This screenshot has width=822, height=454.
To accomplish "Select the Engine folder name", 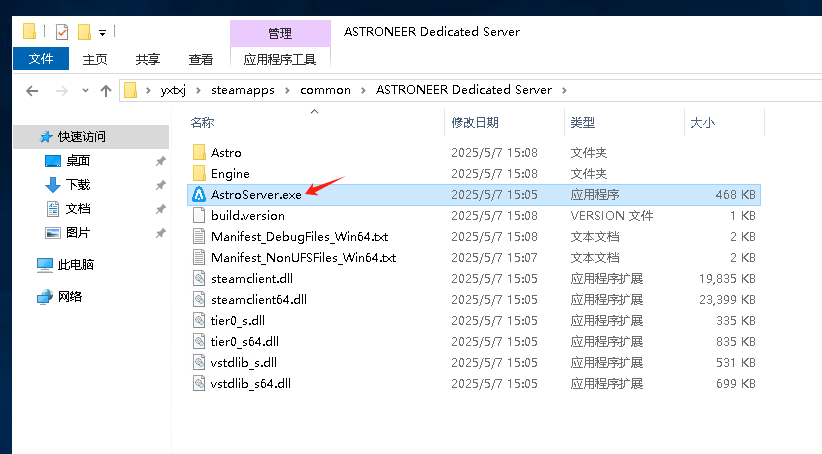I will pos(230,174).
